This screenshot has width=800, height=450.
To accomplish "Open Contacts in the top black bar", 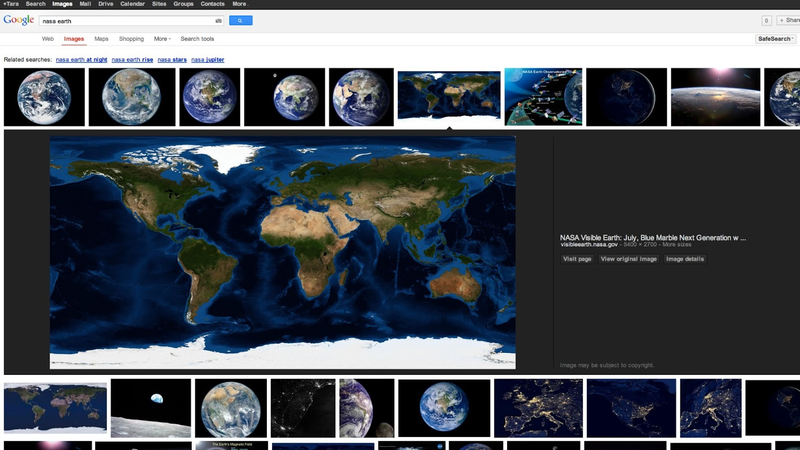I will coord(212,4).
